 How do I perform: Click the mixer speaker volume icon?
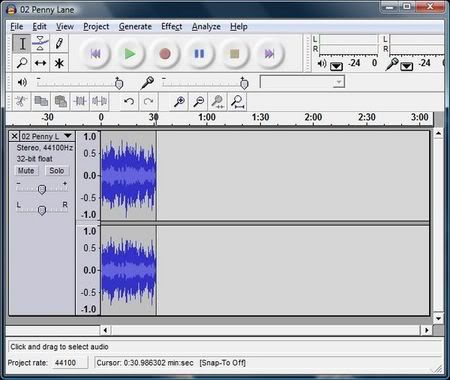[22, 82]
